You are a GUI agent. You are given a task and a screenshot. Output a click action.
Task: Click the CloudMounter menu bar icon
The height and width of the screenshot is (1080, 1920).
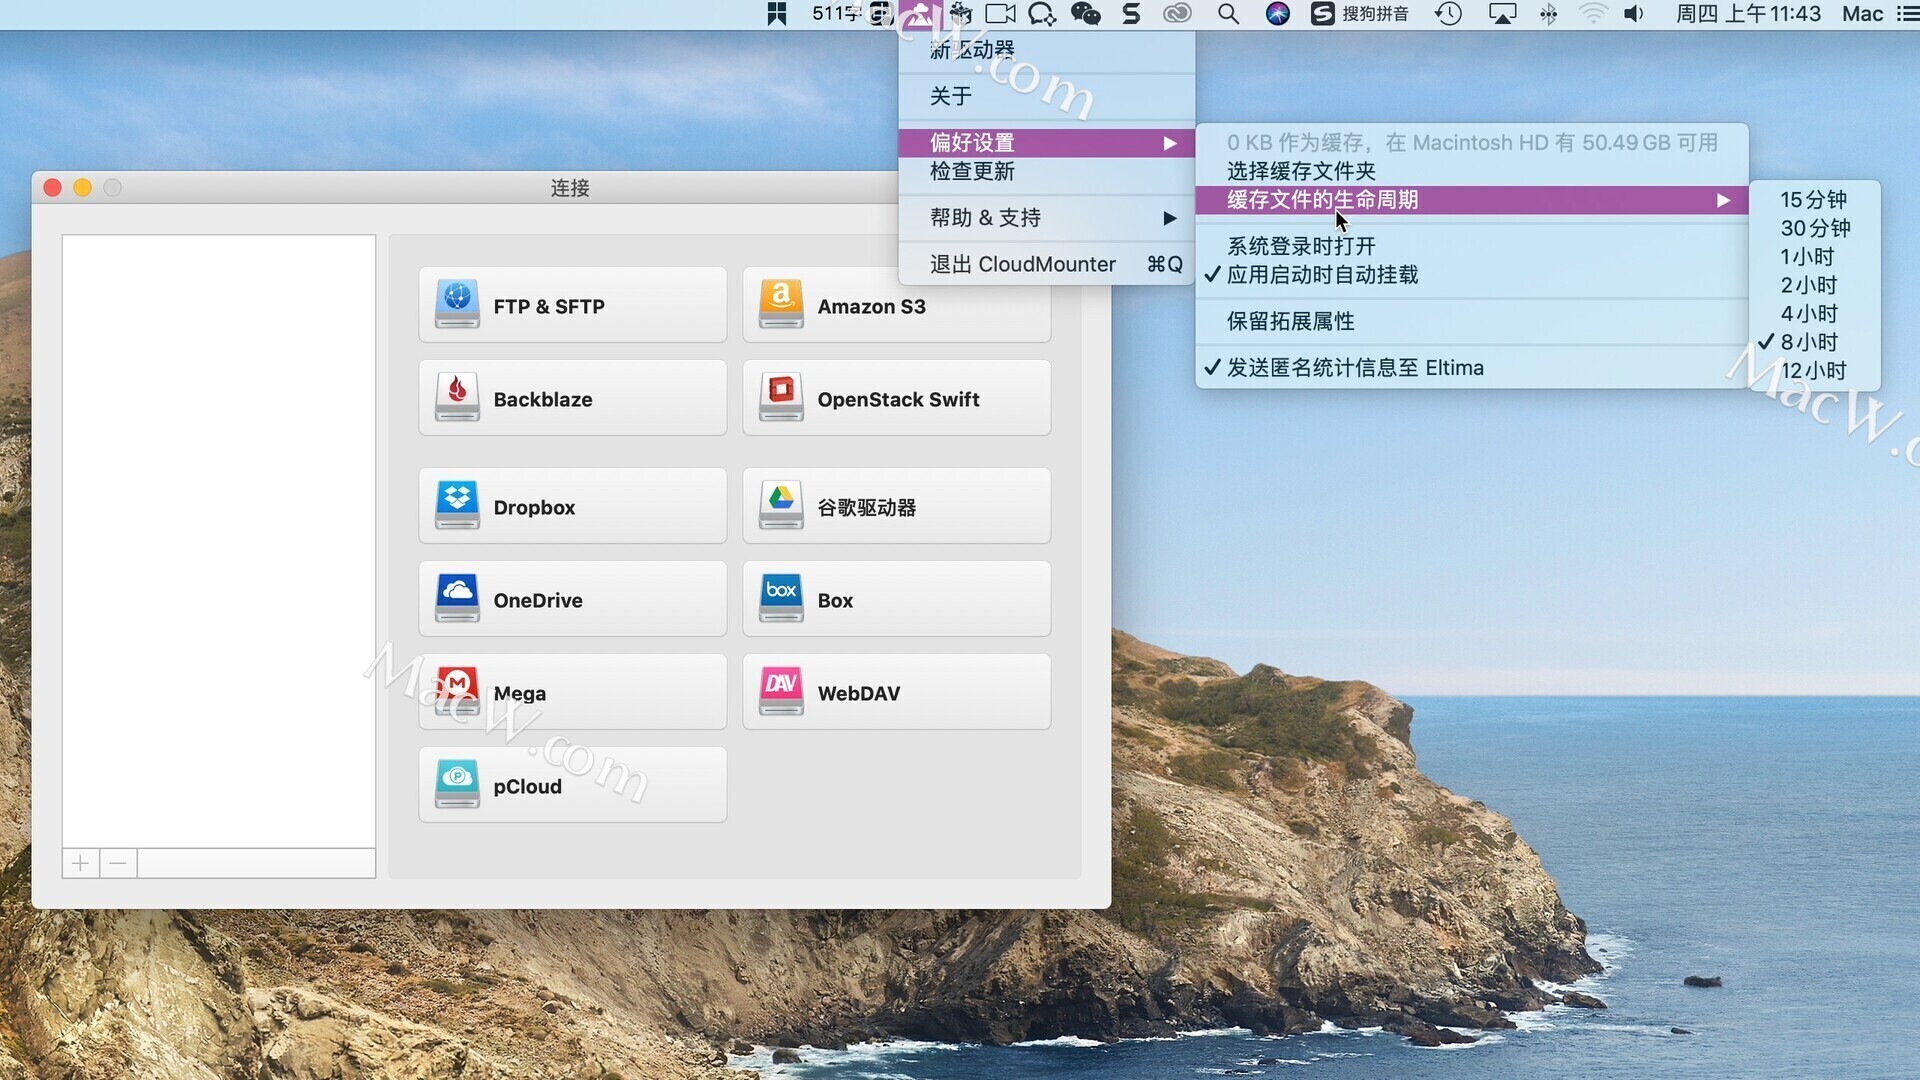click(x=920, y=14)
